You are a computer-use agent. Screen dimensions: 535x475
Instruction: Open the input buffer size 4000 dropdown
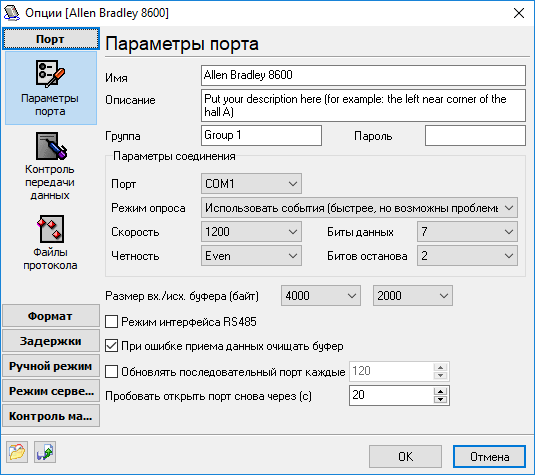321,296
